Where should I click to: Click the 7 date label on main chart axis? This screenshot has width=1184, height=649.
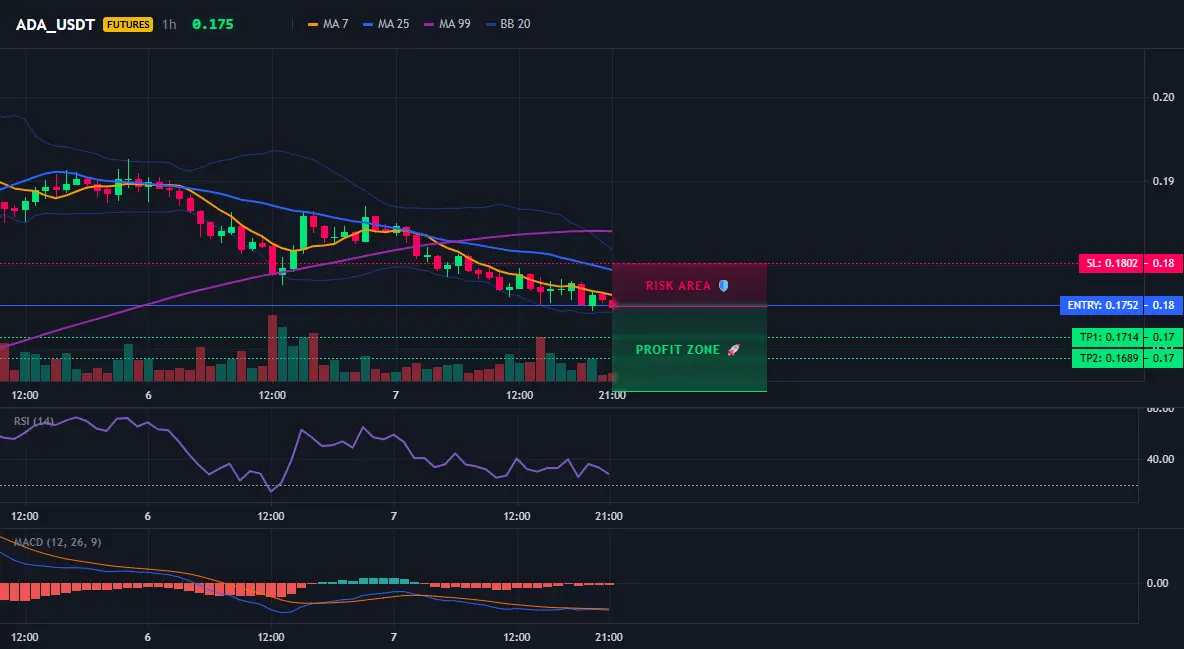pyautogui.click(x=395, y=395)
